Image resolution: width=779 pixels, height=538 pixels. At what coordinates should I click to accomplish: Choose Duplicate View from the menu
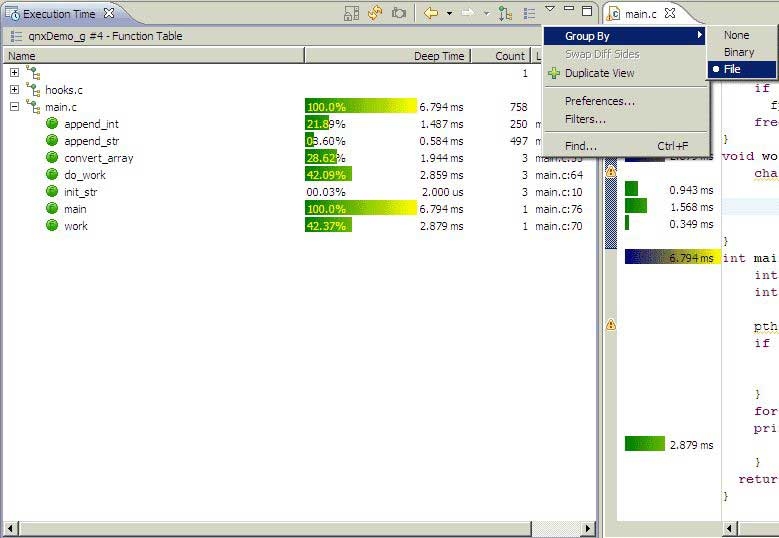(x=599, y=73)
